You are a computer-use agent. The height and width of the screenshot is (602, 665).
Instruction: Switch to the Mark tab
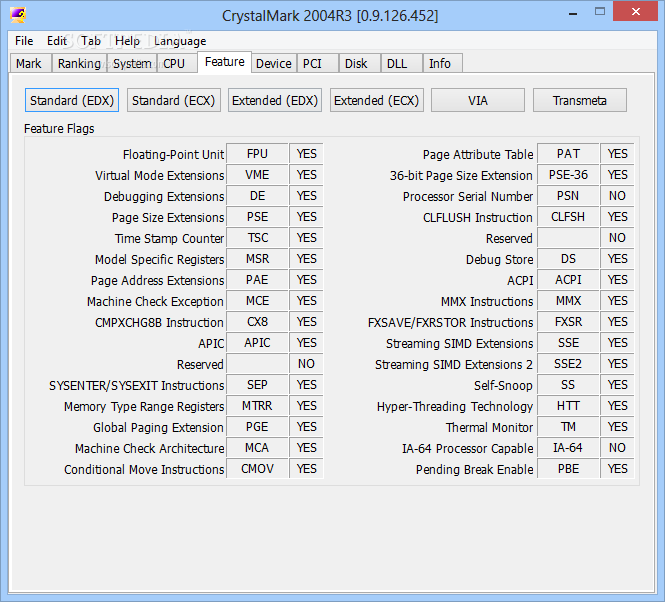(30, 64)
